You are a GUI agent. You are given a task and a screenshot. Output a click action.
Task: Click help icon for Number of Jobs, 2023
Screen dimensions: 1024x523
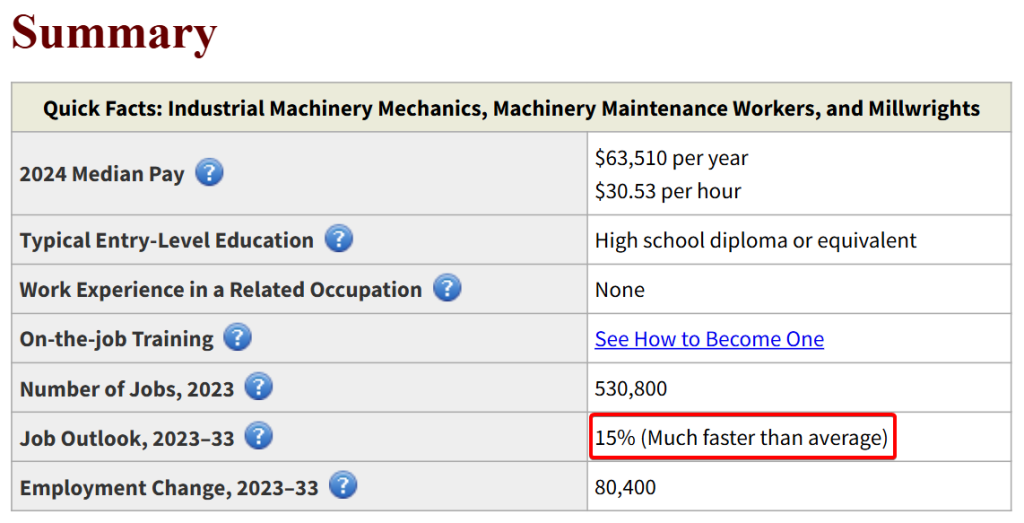tap(258, 387)
